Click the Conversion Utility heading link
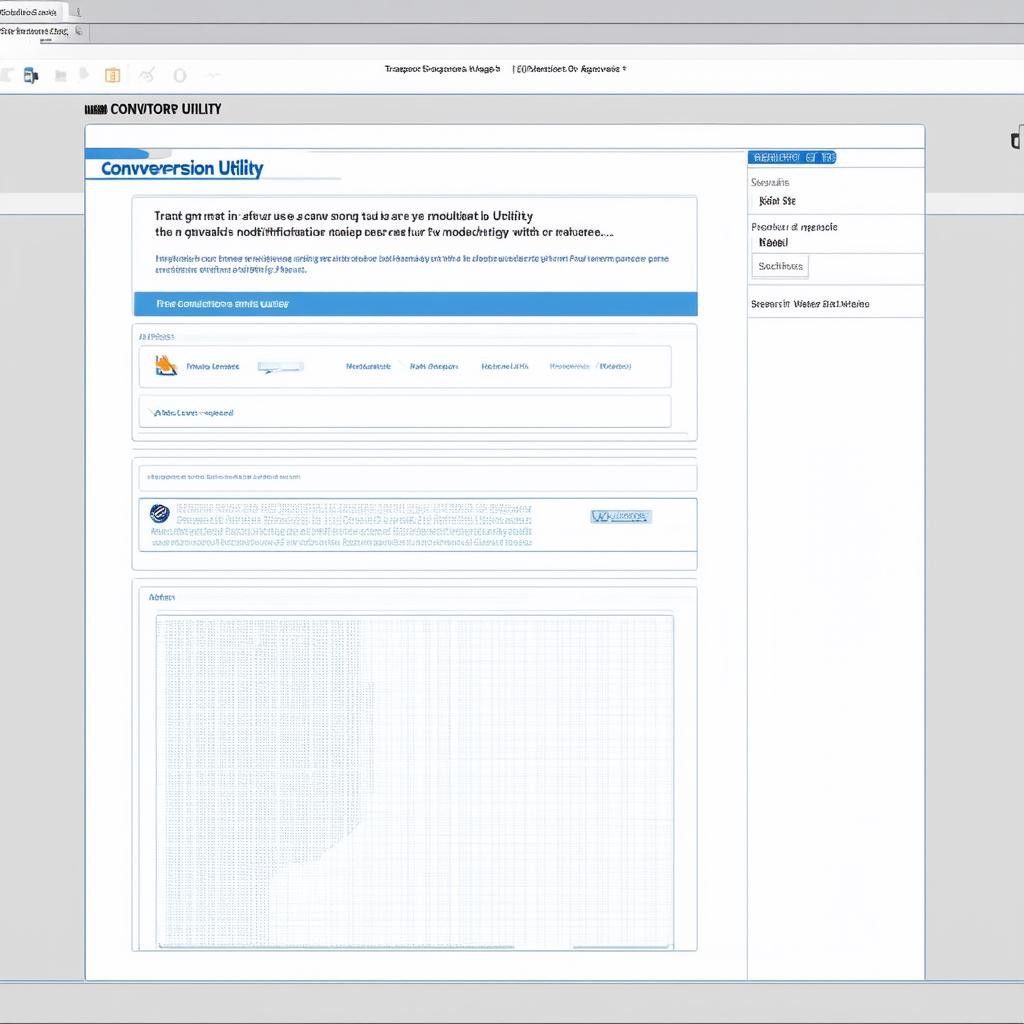This screenshot has height=1024, width=1024. click(182, 168)
